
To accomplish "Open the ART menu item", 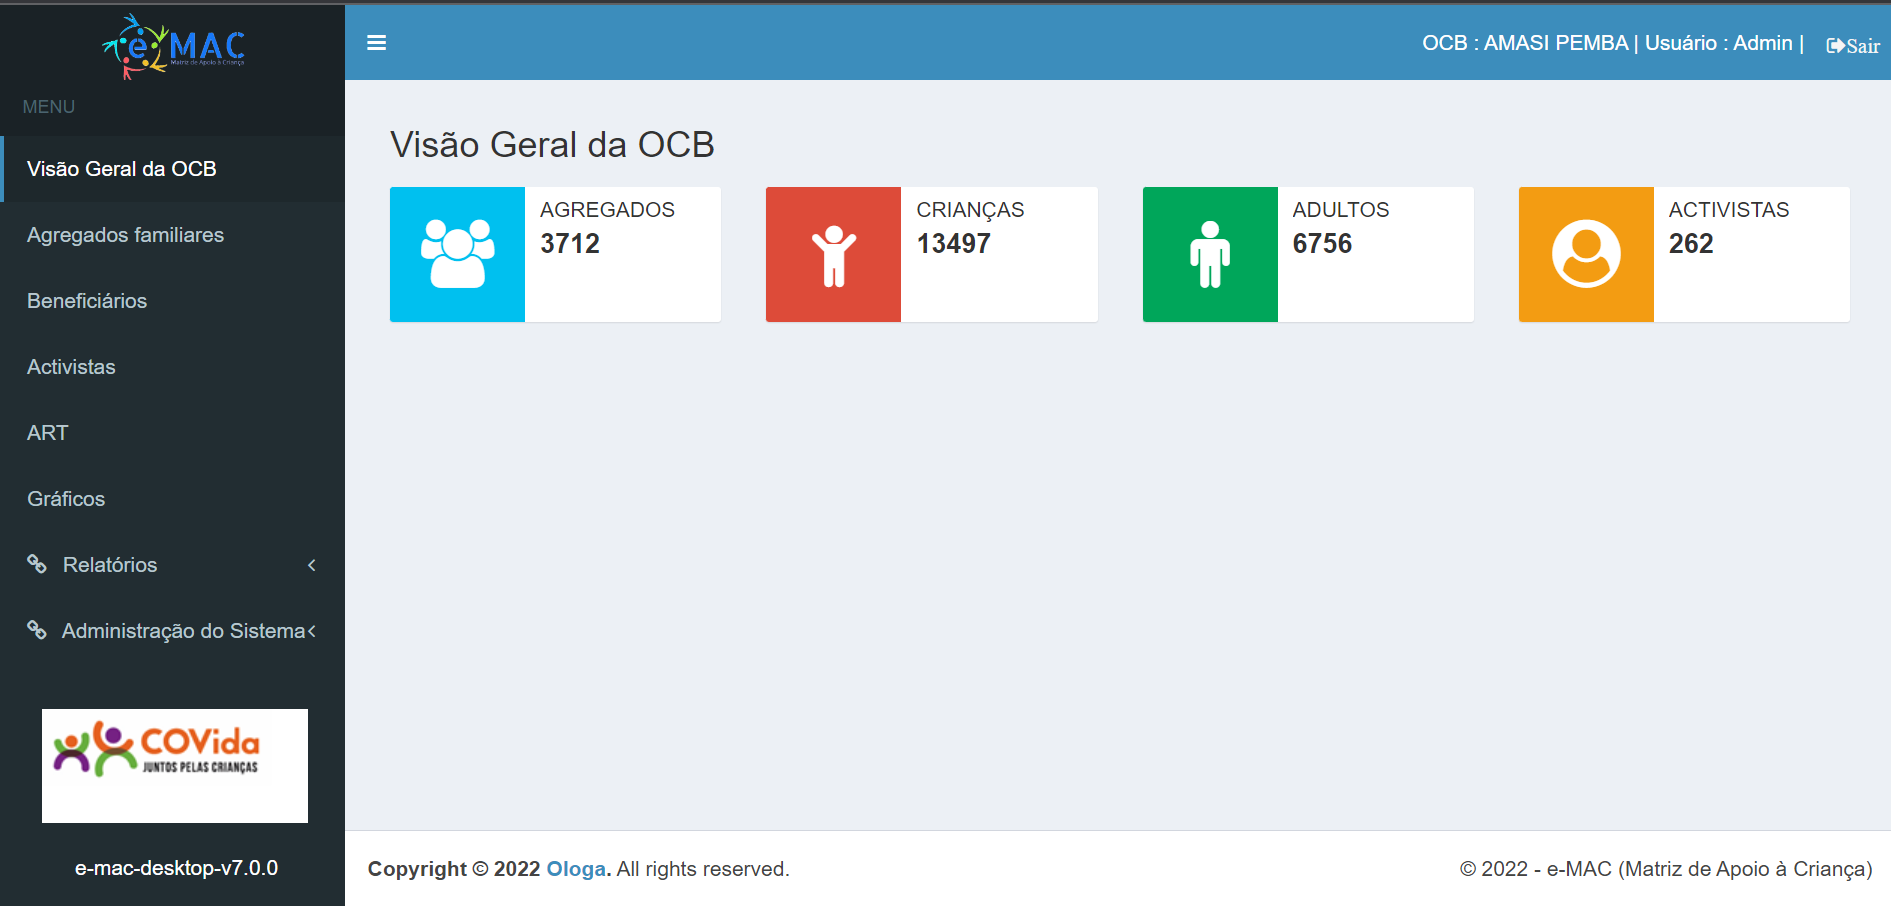I will (48, 433).
